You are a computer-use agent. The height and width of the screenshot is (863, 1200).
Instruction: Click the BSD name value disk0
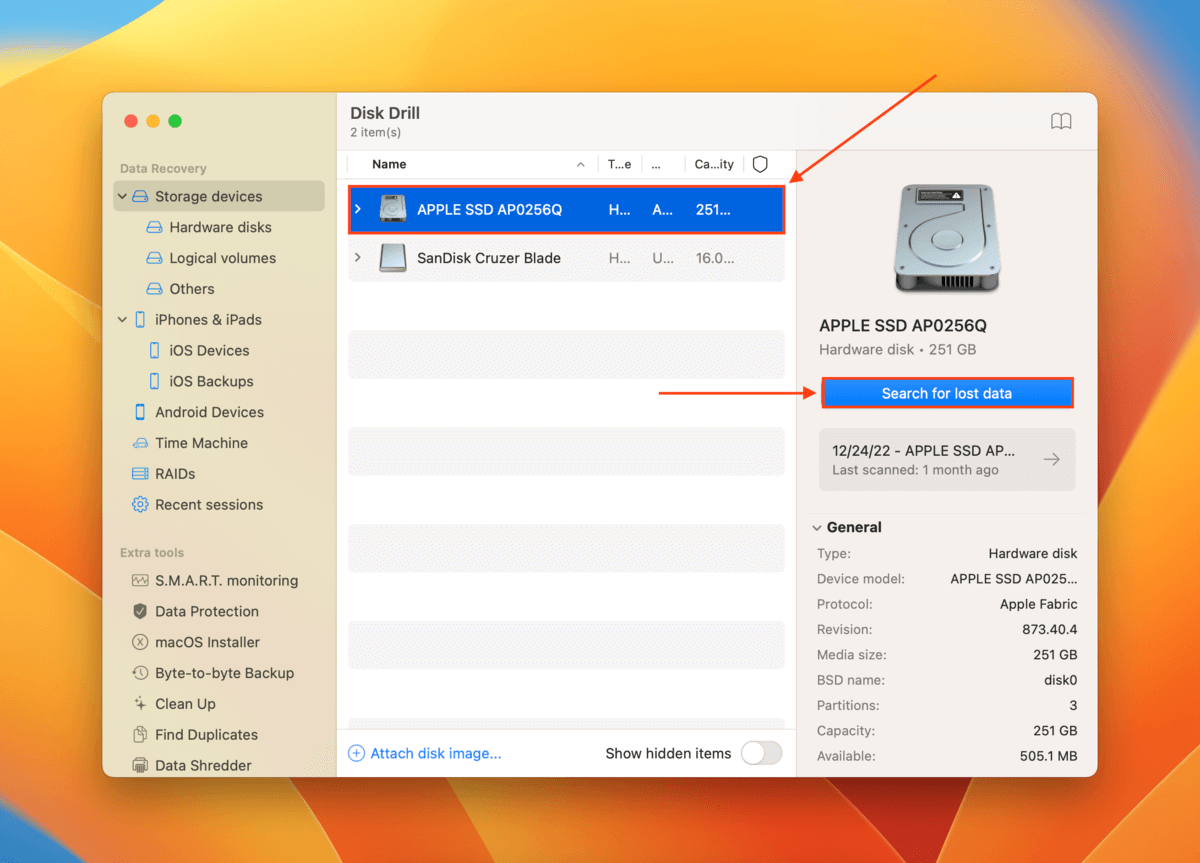pos(1059,681)
